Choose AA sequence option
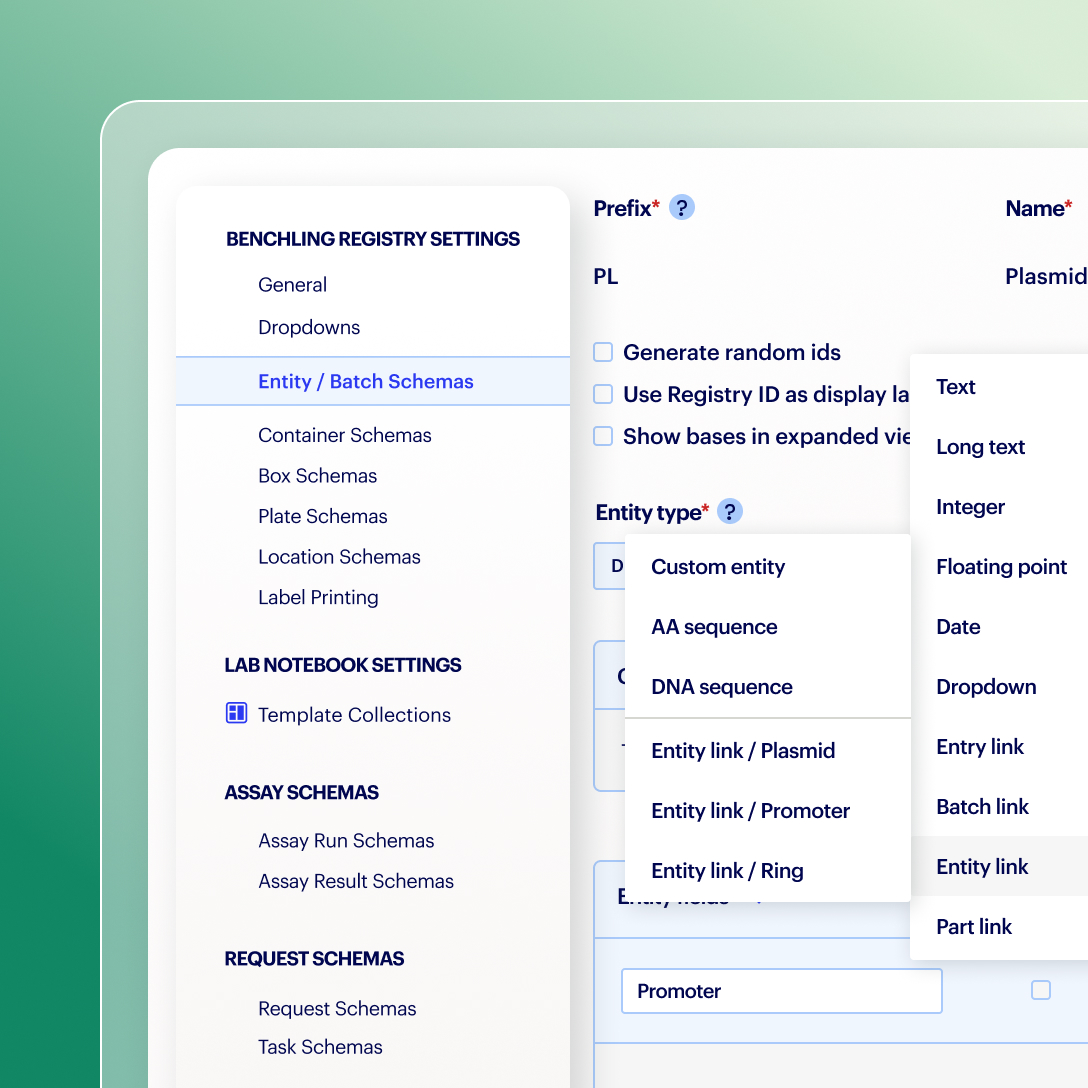Image resolution: width=1088 pixels, height=1088 pixels. (x=767, y=627)
